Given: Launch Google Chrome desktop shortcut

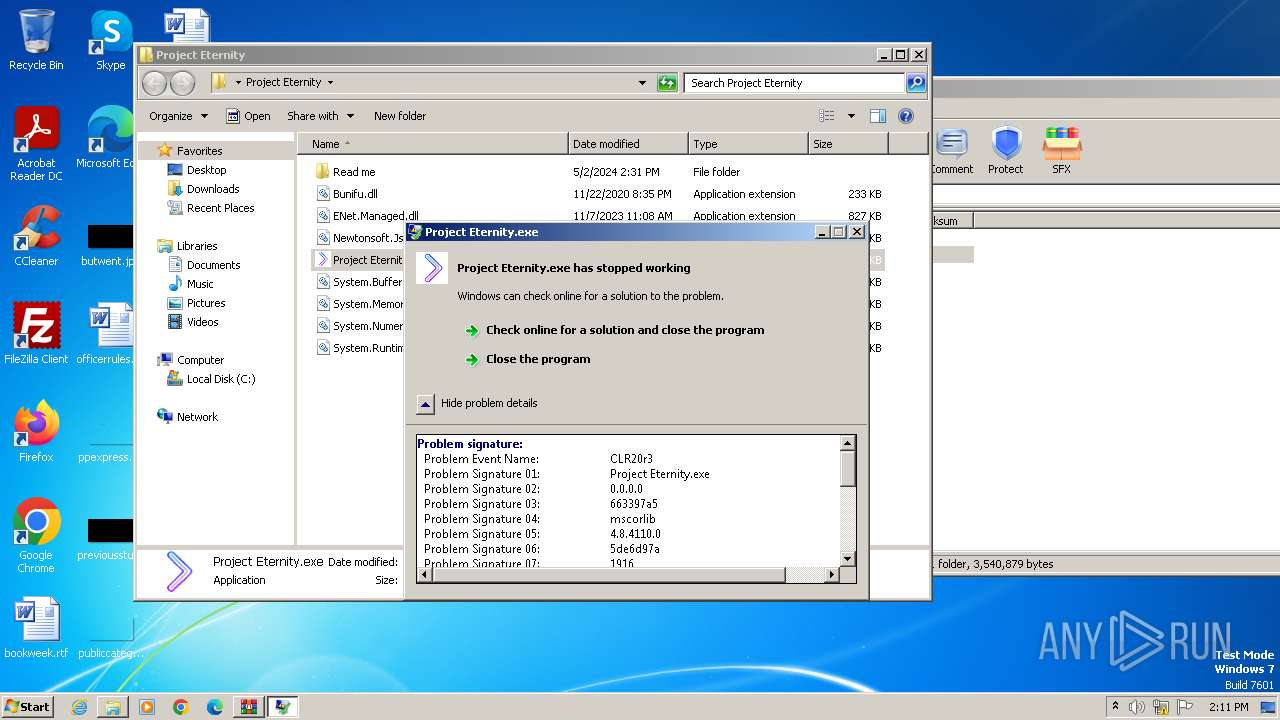Looking at the screenshot, I should coord(36,536).
